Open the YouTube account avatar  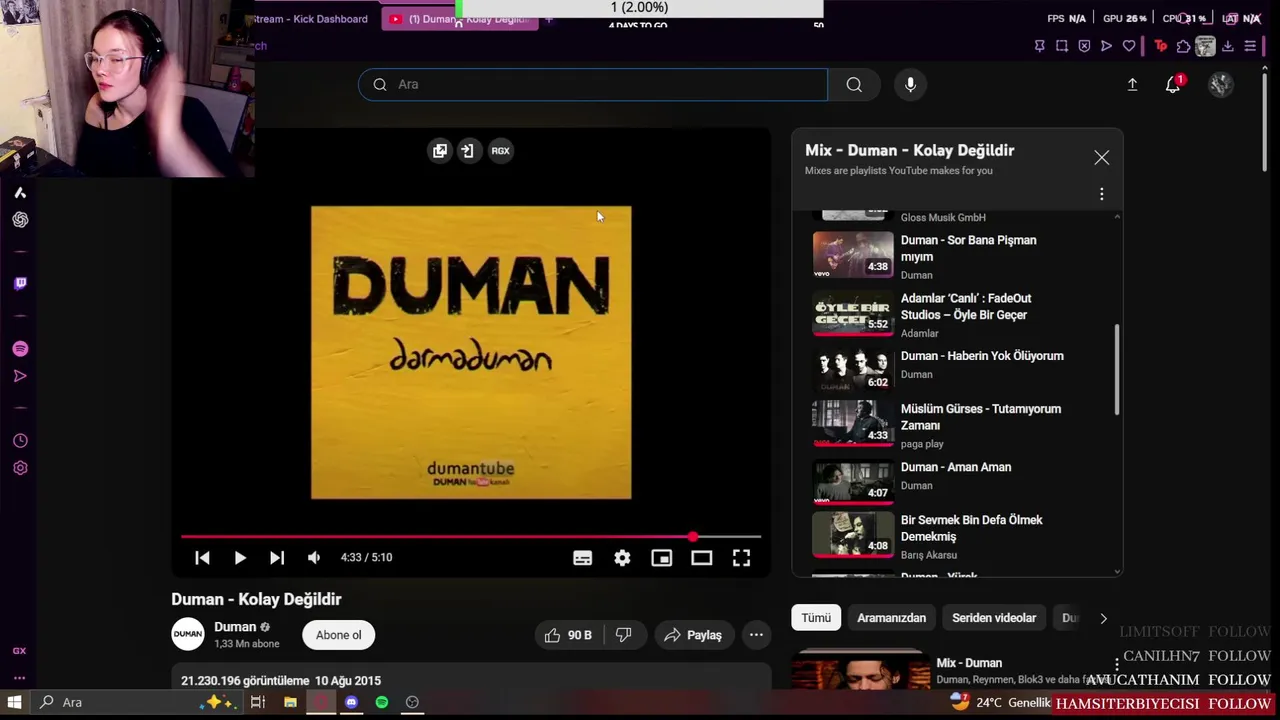click(x=1220, y=85)
